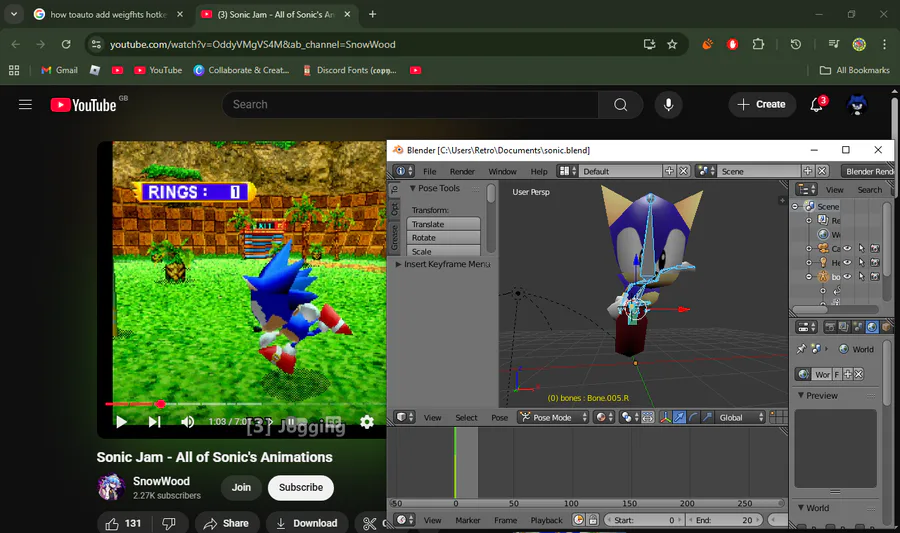Open the timeline editor type clock selector
Viewport: 900px width, 533px height.
[404, 520]
